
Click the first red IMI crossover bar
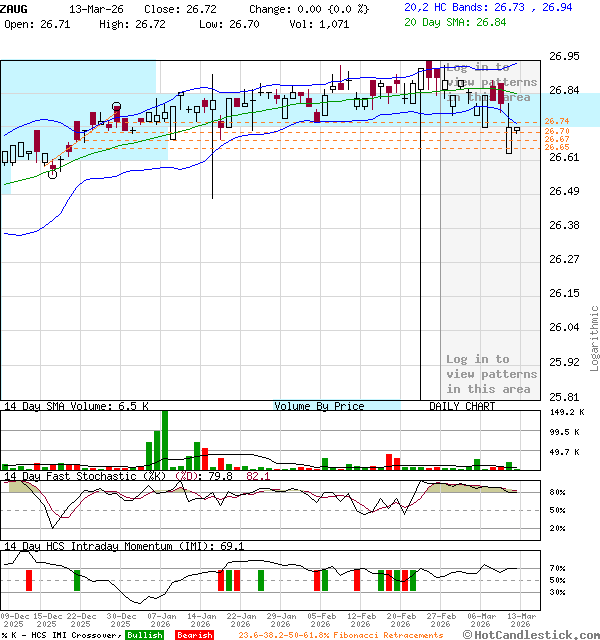click(29, 579)
